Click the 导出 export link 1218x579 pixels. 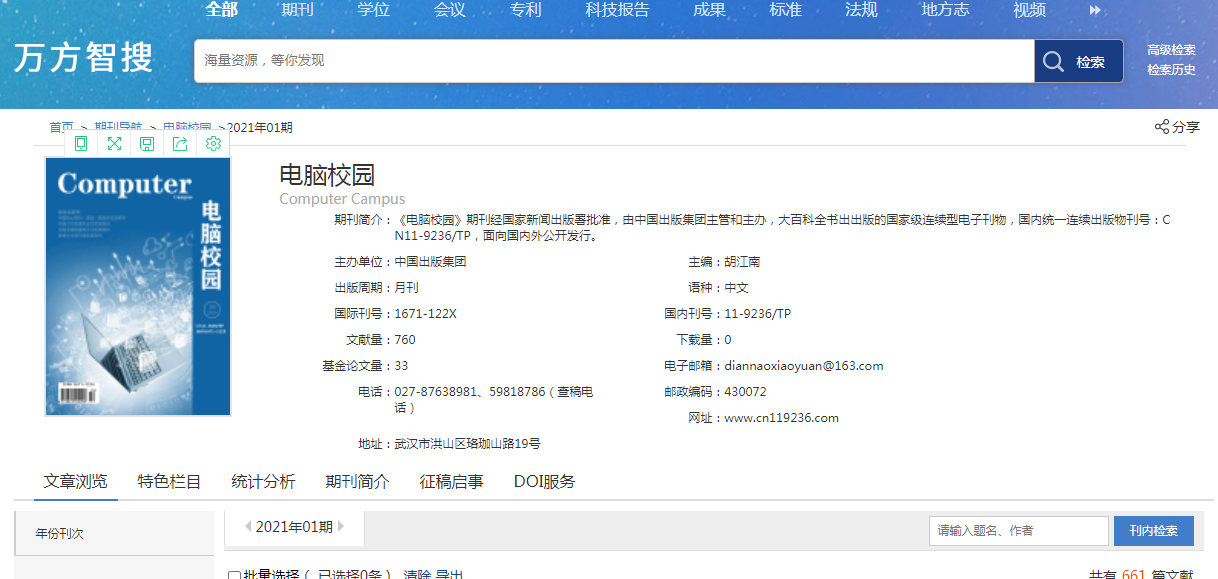click(449, 575)
